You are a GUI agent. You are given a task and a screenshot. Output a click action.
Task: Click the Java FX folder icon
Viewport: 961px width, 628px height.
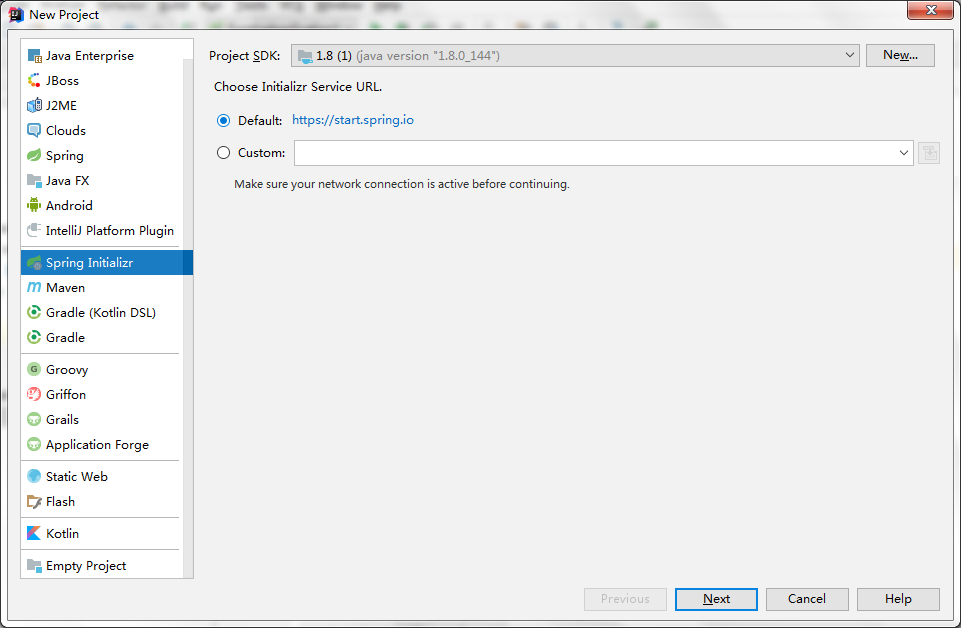pos(34,181)
